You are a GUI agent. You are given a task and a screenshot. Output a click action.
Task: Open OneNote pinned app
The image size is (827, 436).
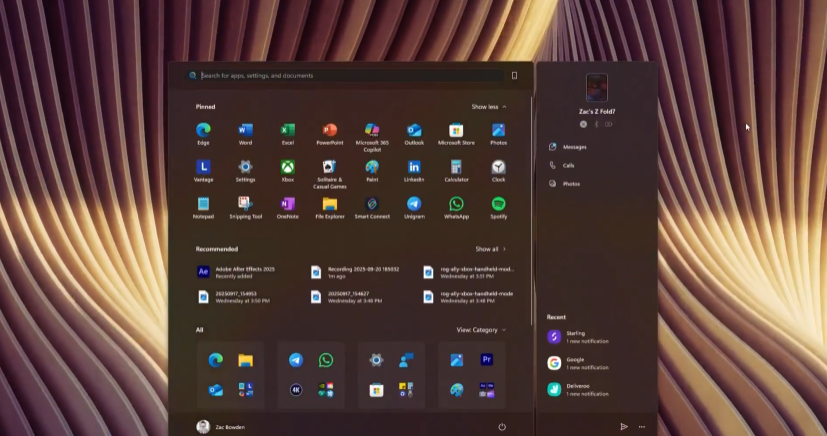click(x=287, y=208)
